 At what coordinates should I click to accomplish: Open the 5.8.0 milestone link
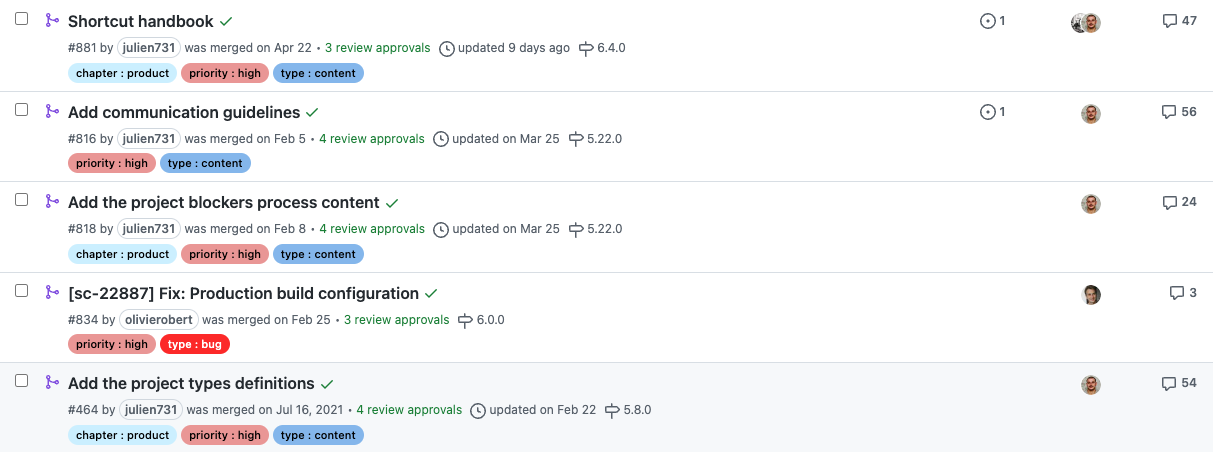click(x=637, y=410)
